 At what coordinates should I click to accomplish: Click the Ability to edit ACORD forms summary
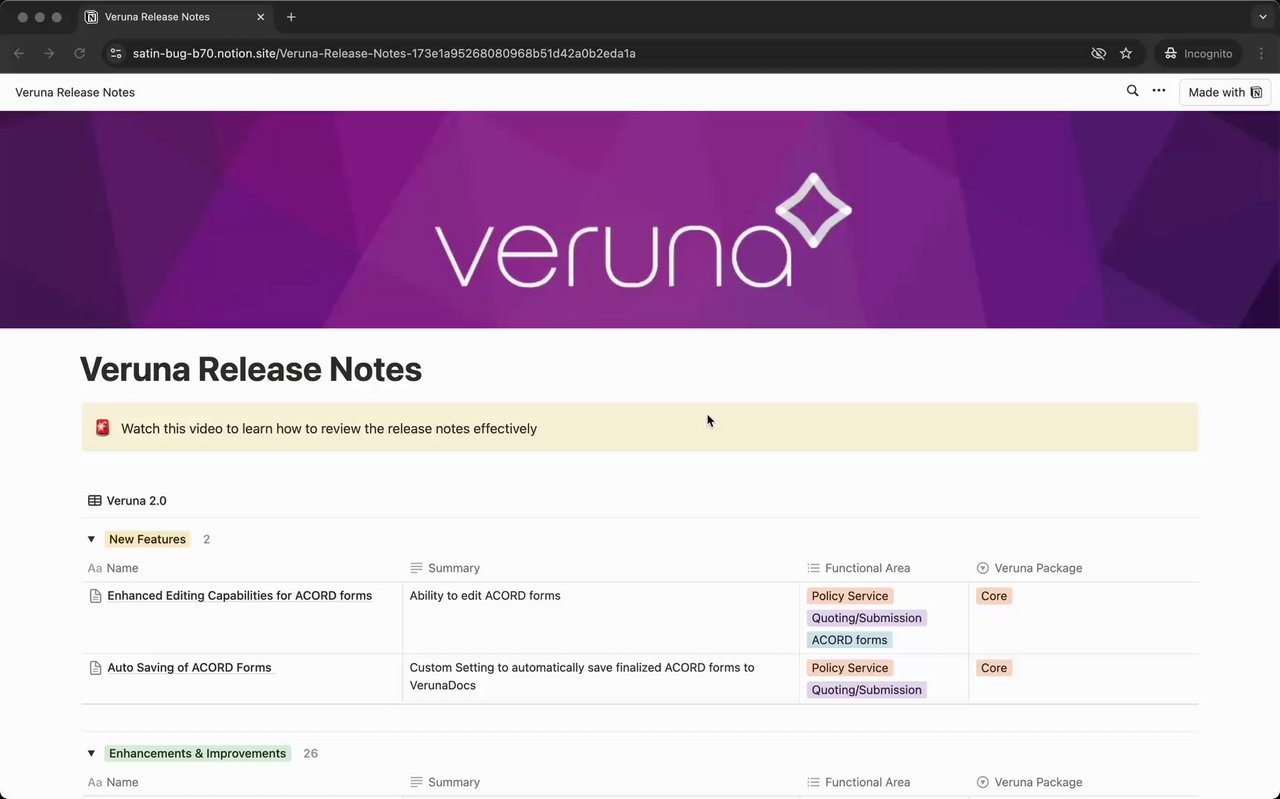pos(485,596)
